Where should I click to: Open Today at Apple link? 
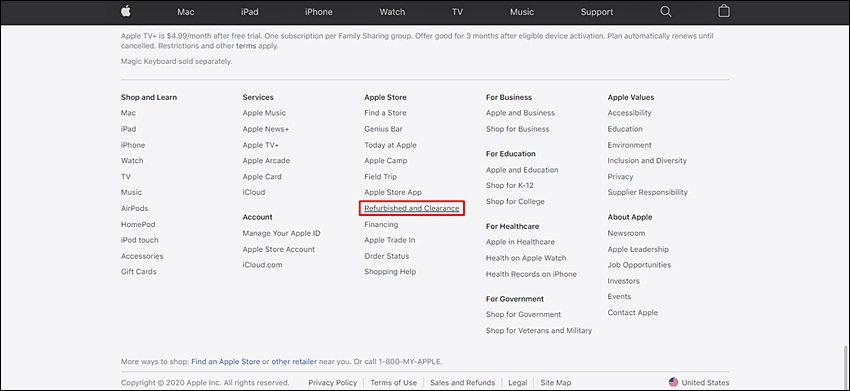pos(390,145)
